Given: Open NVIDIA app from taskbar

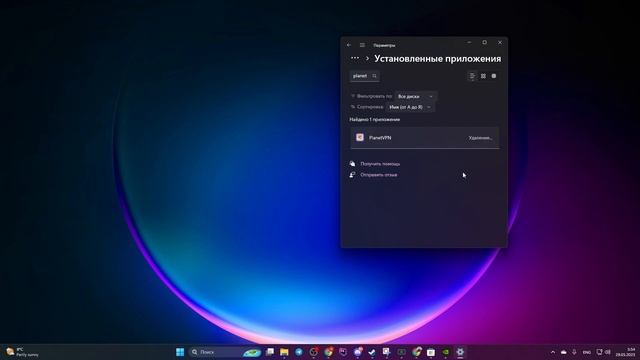Looking at the screenshot, I should click(445, 352).
